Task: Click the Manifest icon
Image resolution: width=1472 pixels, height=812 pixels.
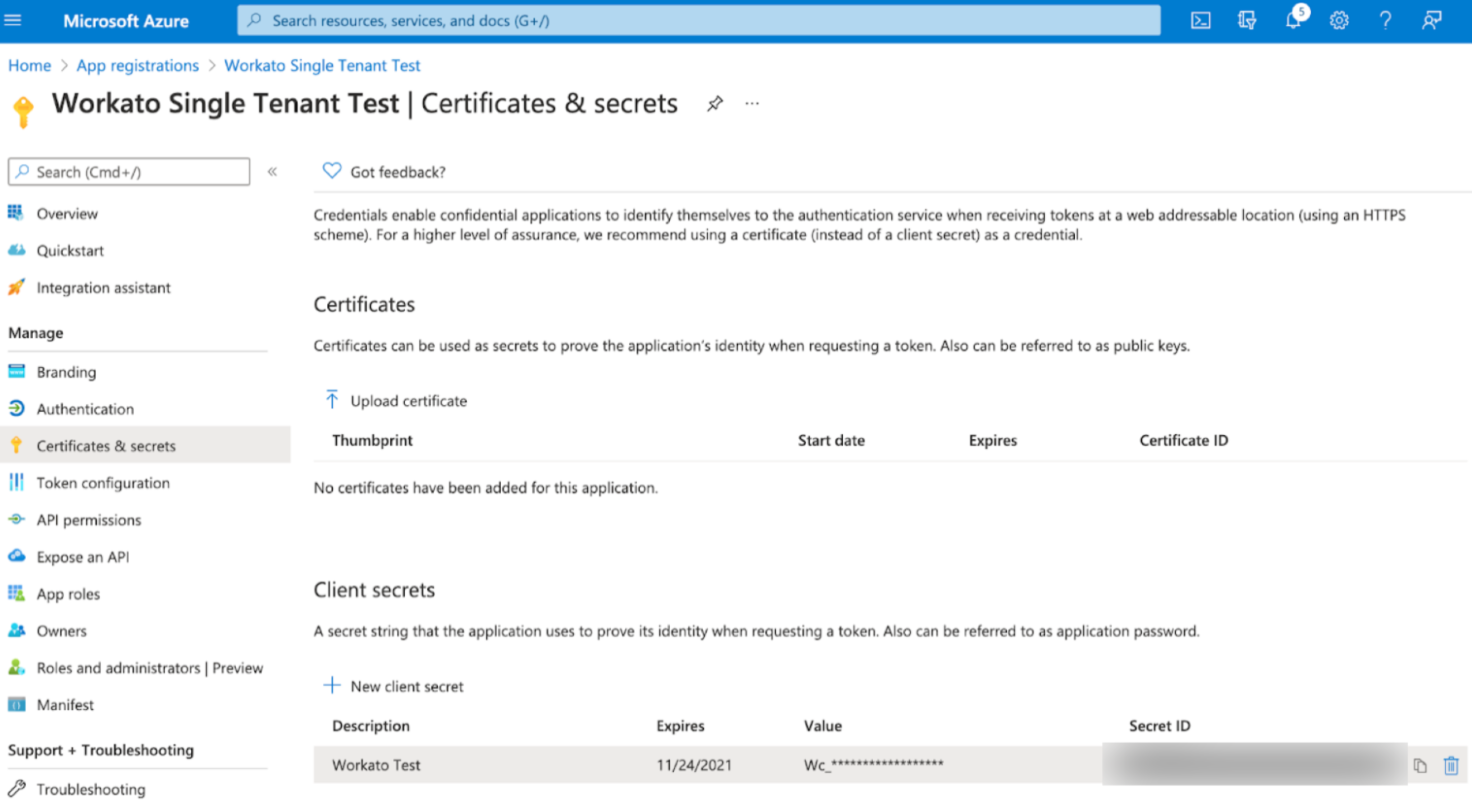Action: click(x=16, y=704)
